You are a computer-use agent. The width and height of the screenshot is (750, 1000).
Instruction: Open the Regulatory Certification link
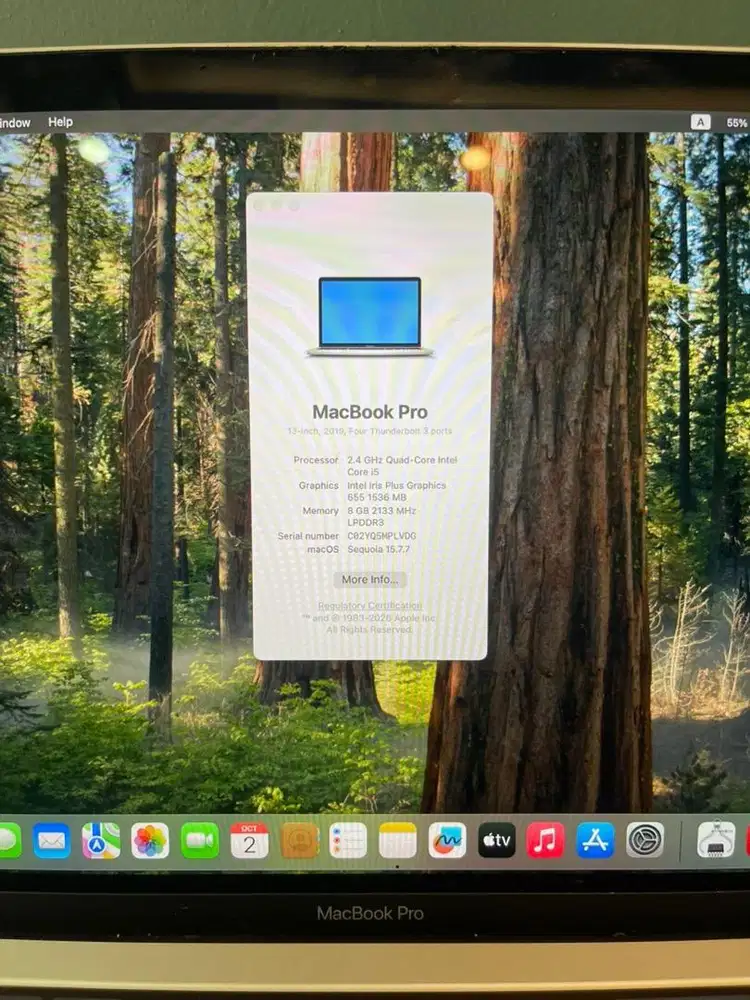point(370,605)
